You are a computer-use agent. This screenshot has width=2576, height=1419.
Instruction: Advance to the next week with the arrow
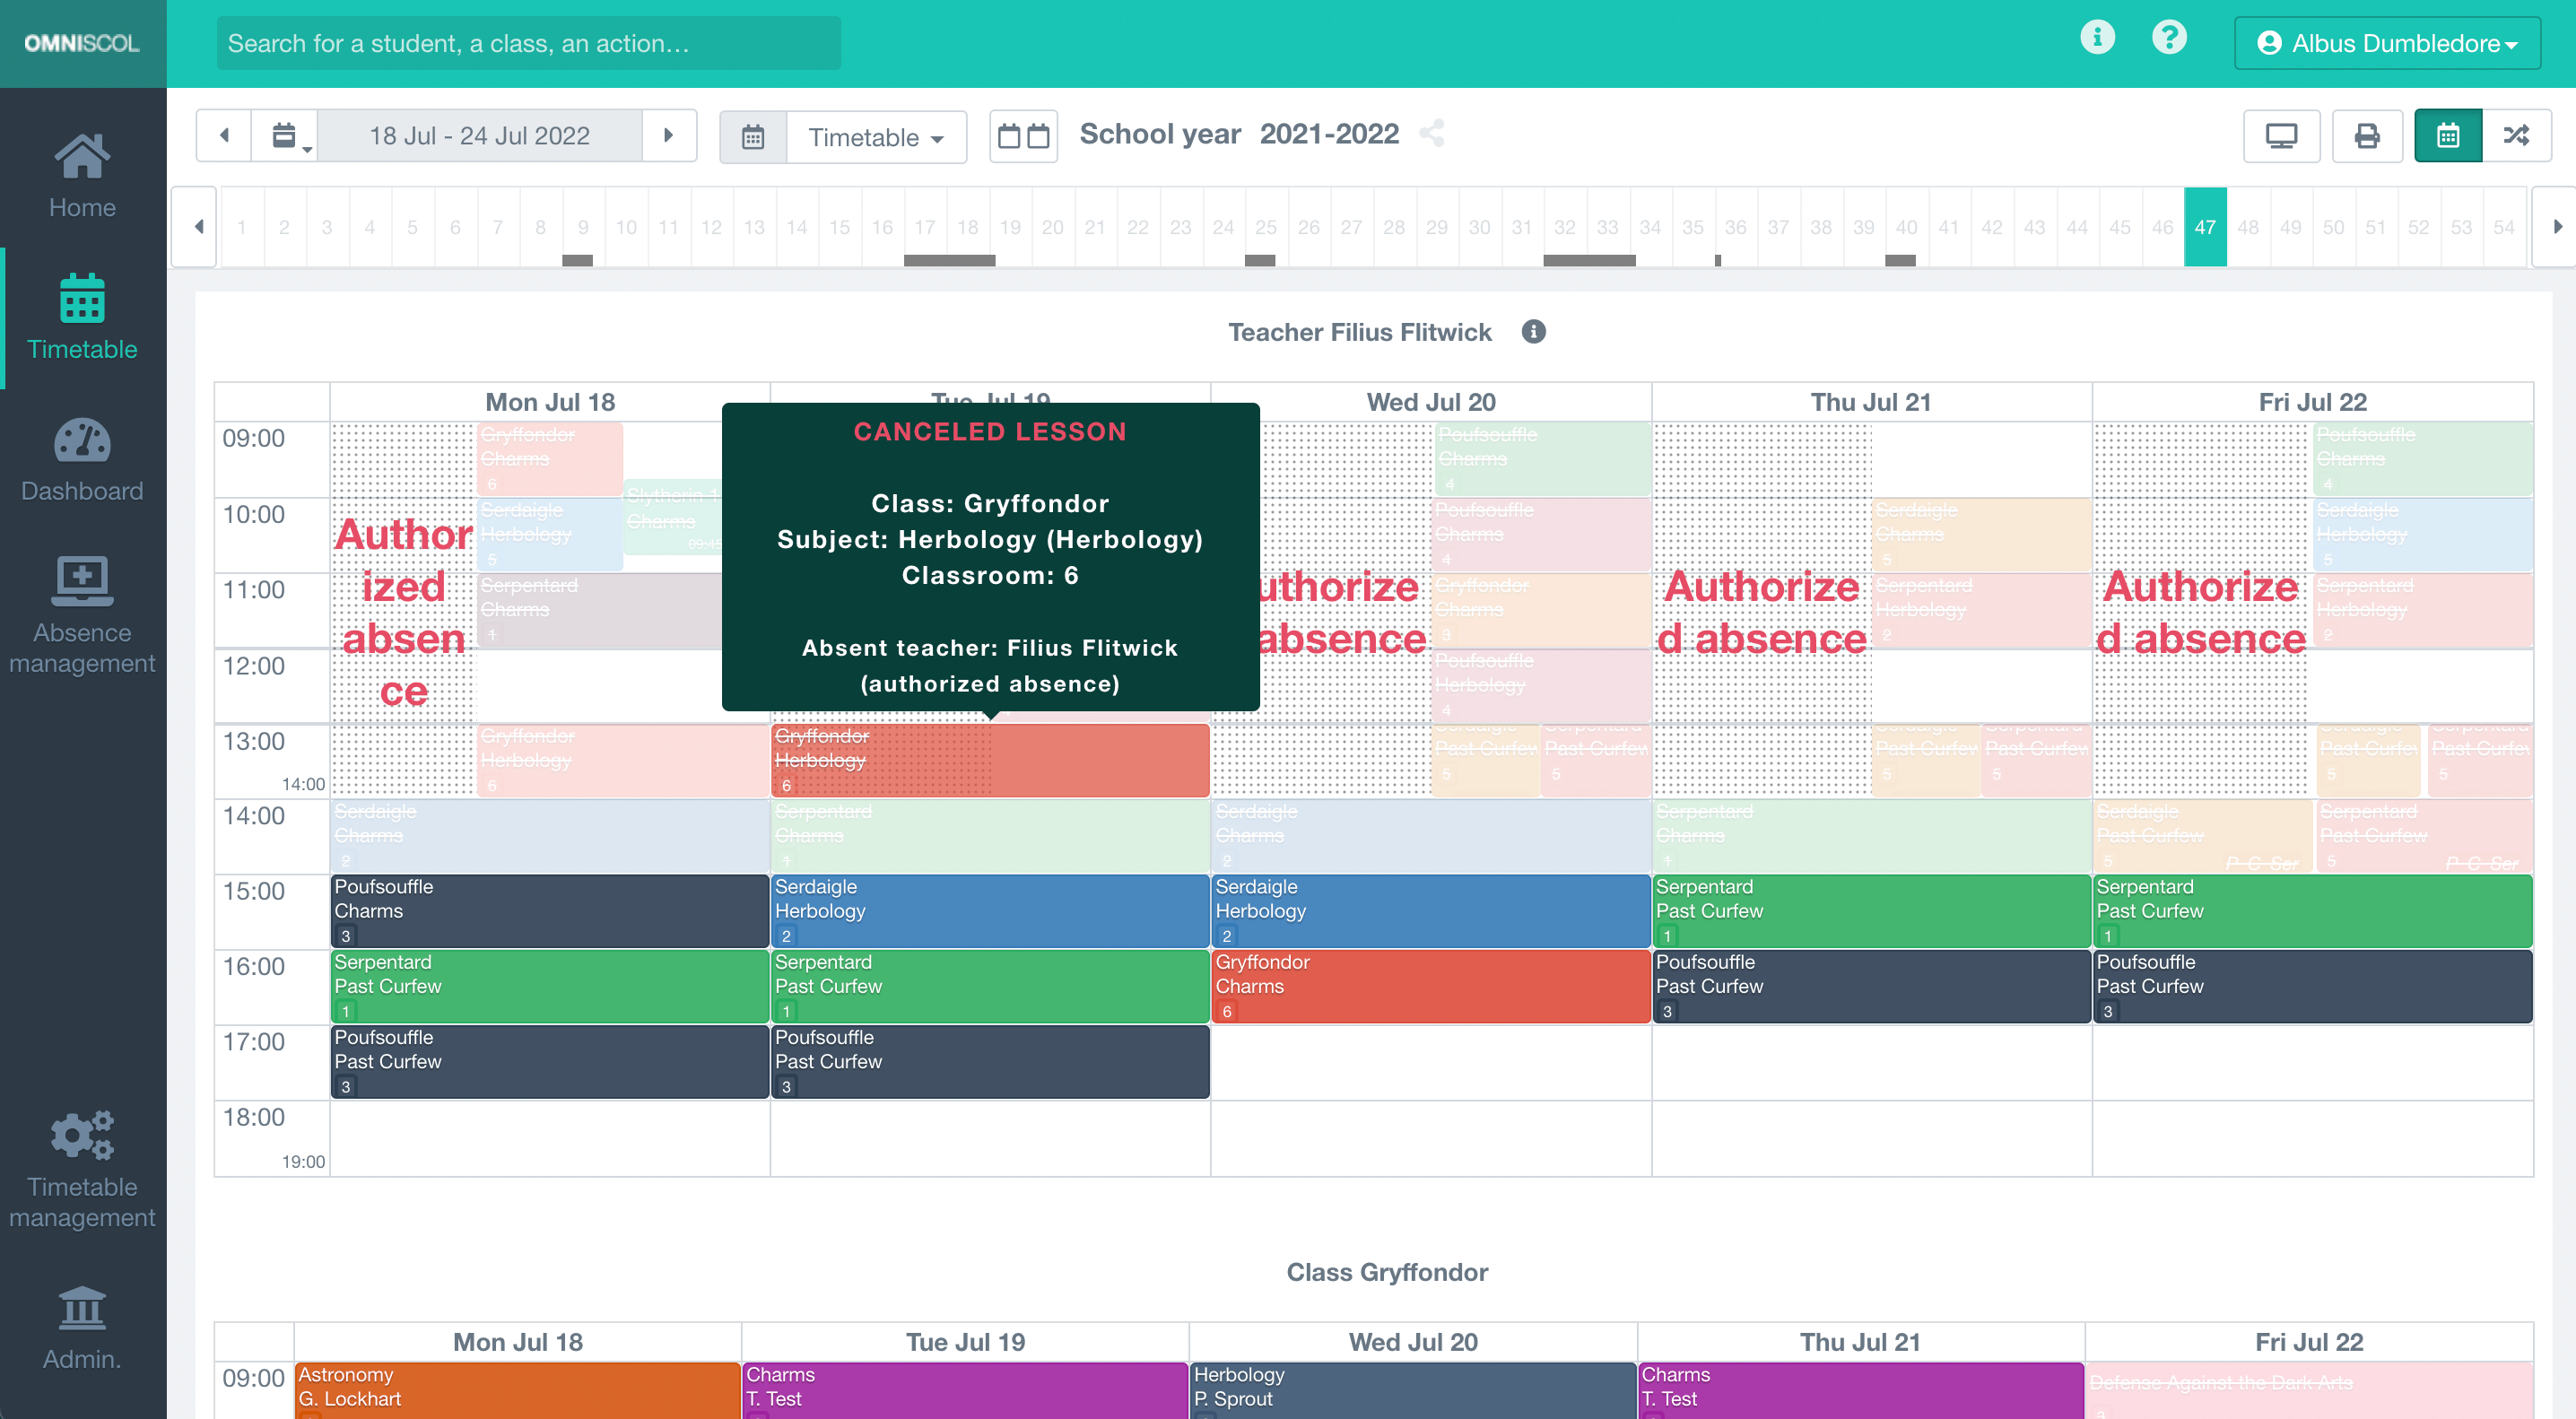click(668, 135)
